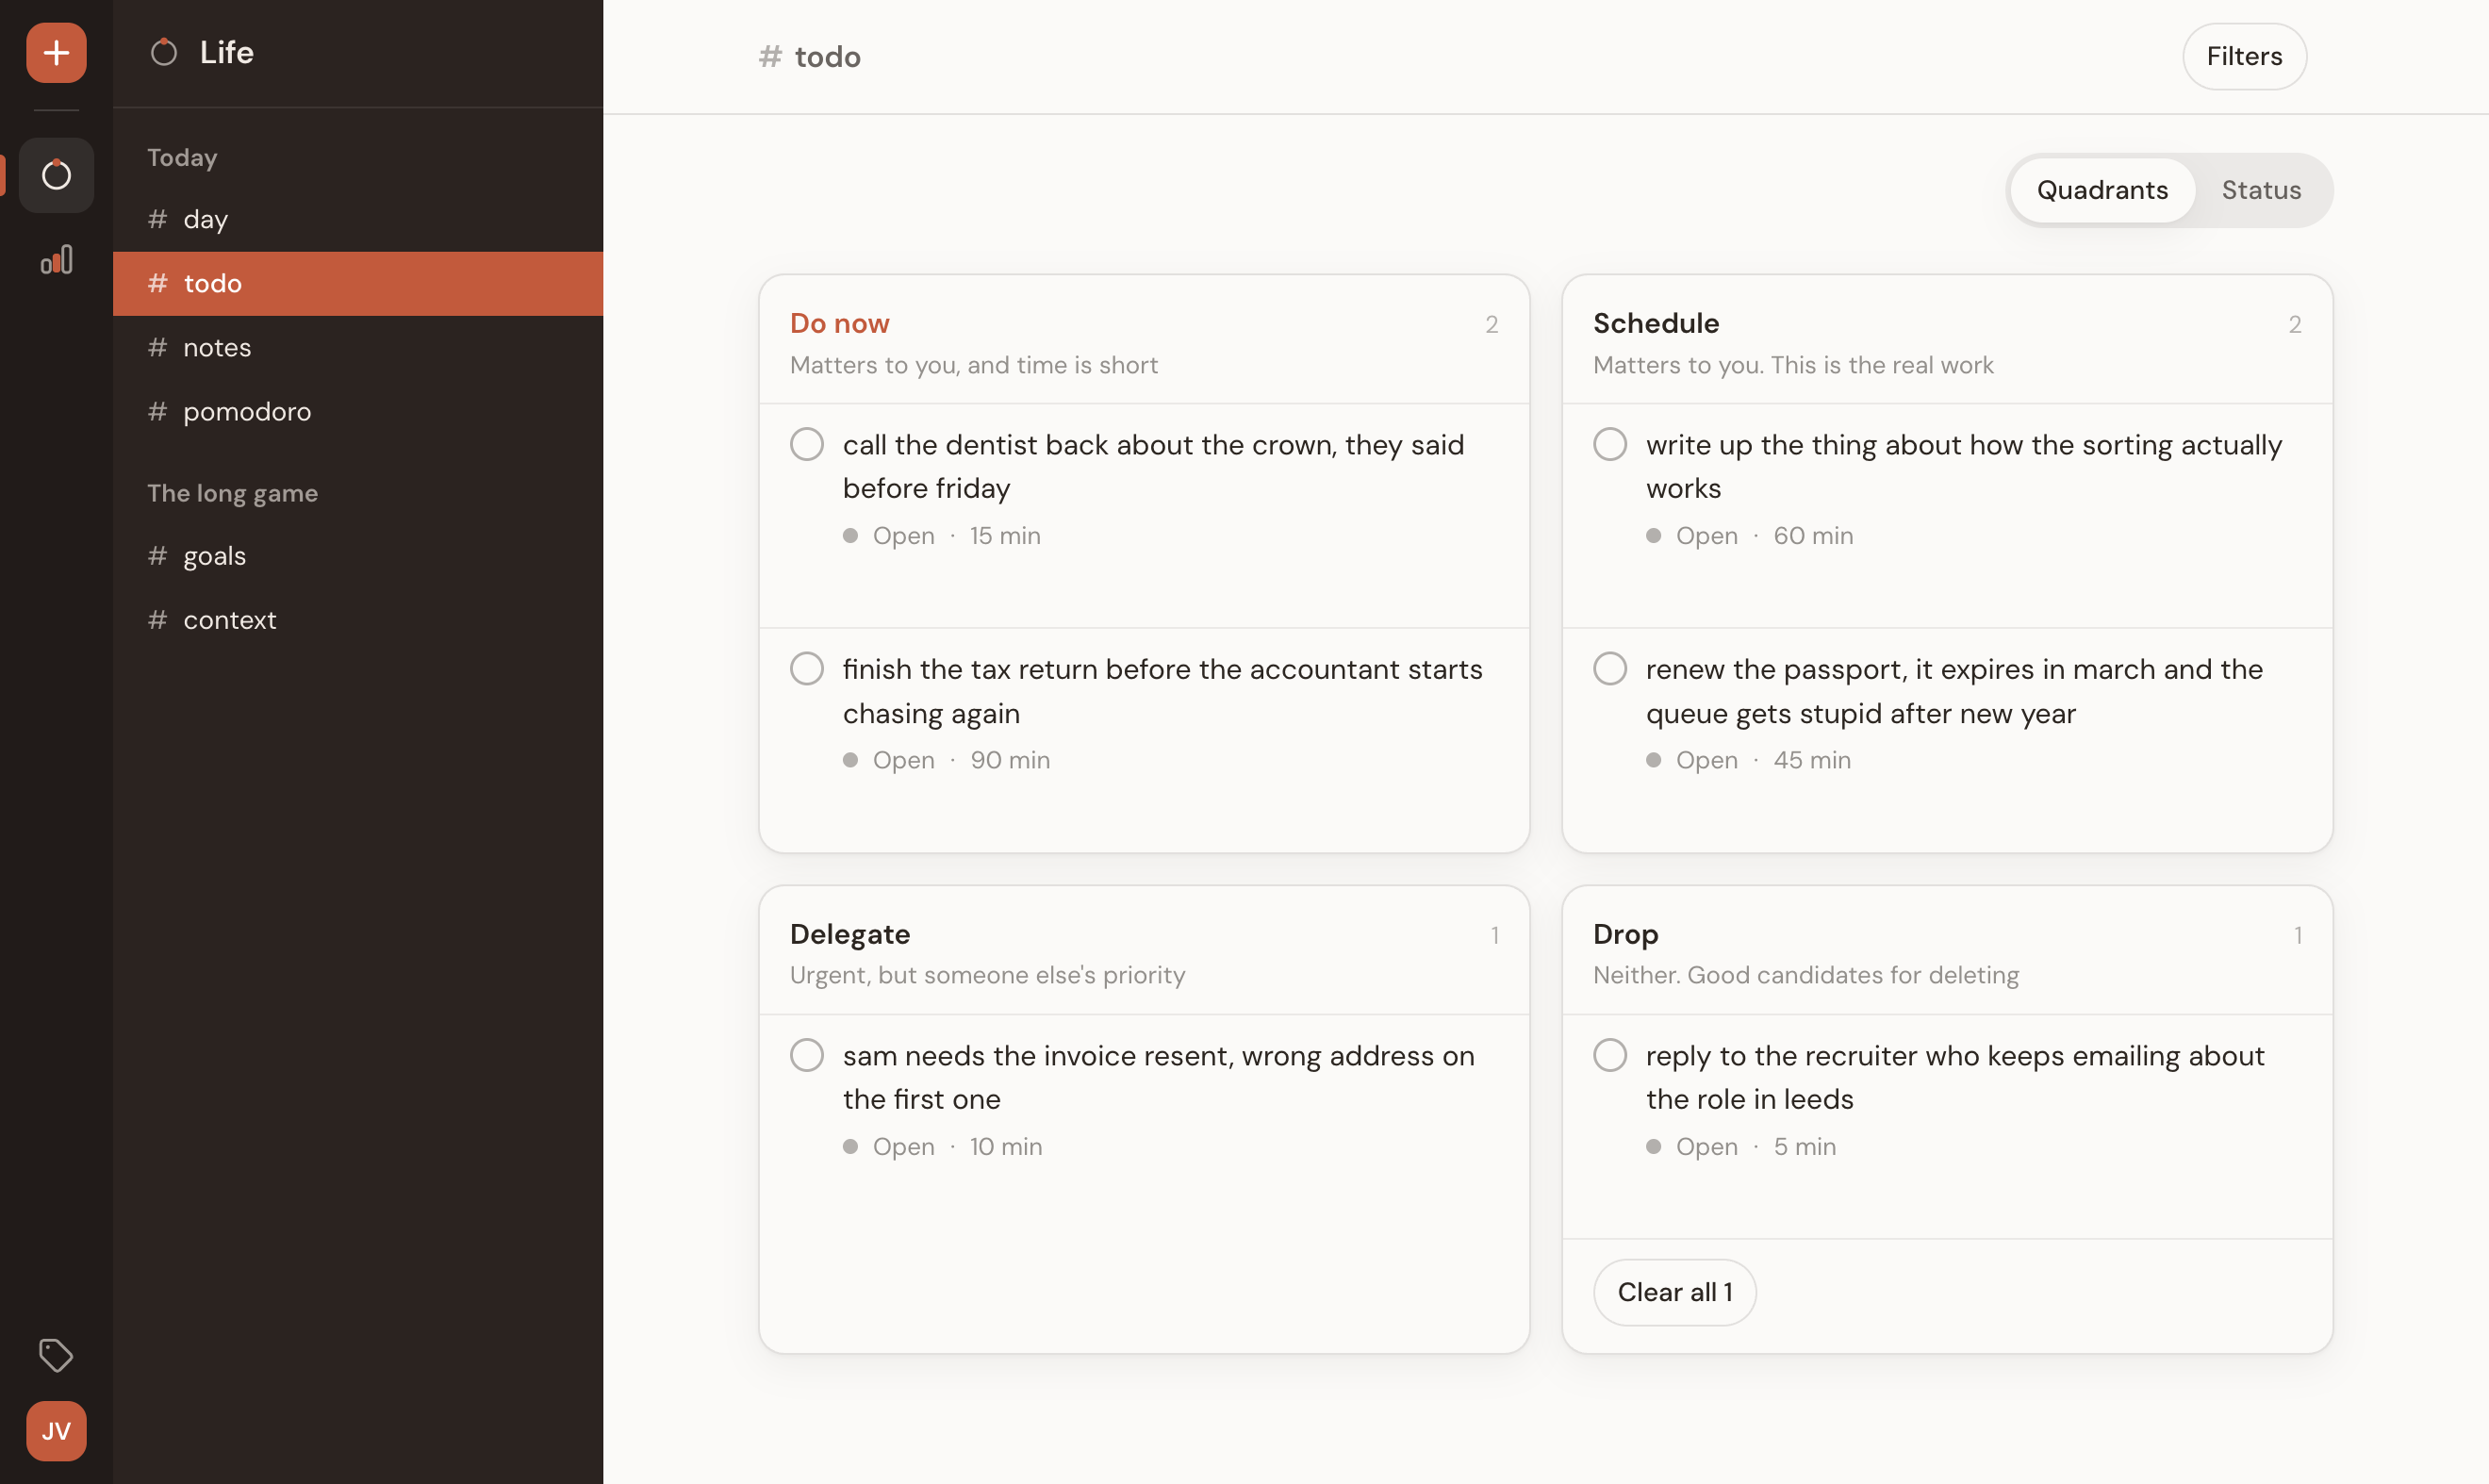Click 'Matters to you, and time is short'
This screenshot has width=2489, height=1484.
coord(973,365)
